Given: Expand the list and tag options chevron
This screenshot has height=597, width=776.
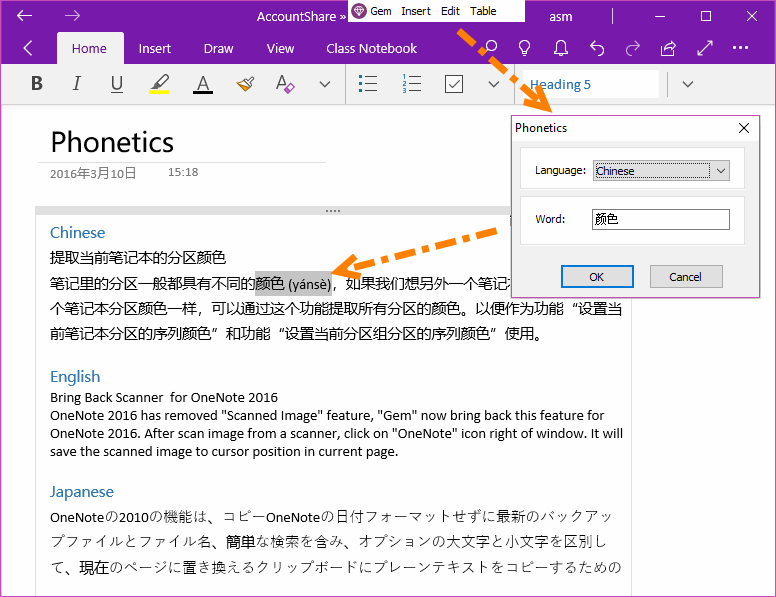Looking at the screenshot, I should [x=493, y=84].
